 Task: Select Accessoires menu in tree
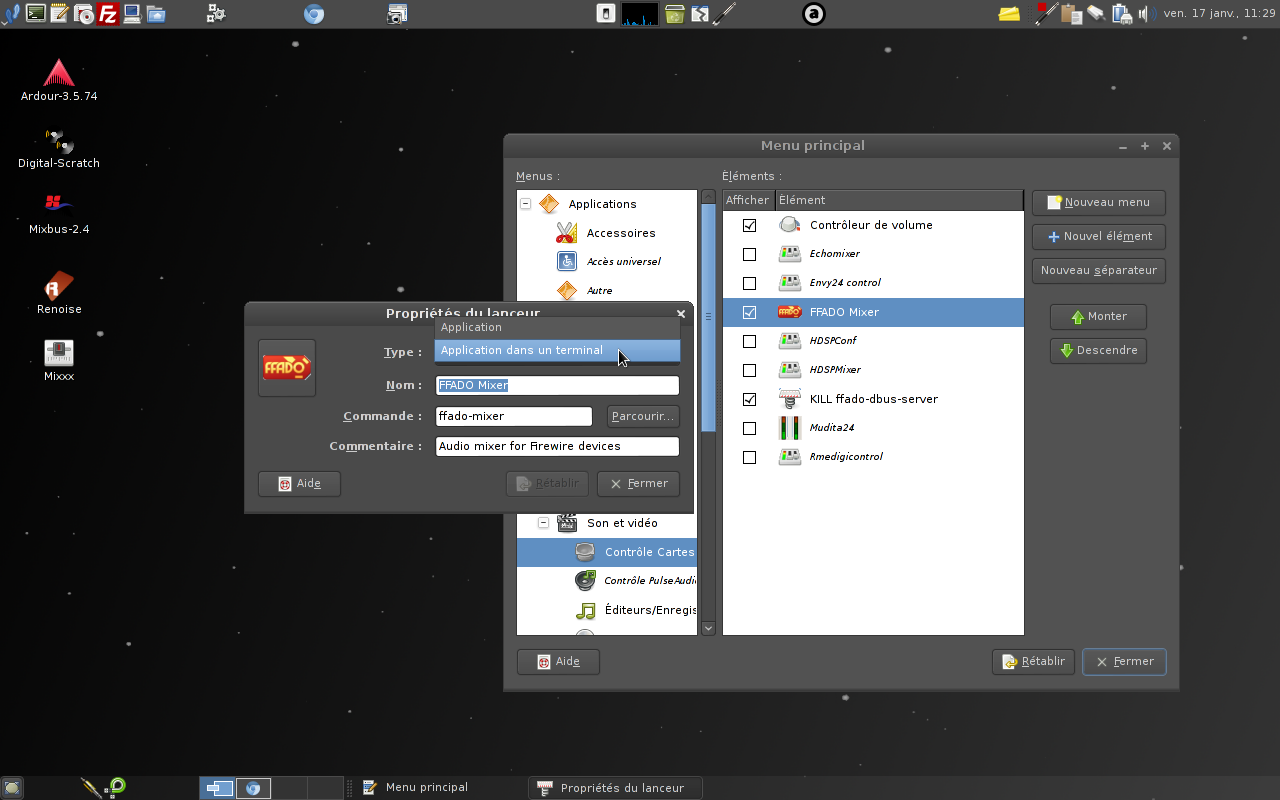(620, 233)
